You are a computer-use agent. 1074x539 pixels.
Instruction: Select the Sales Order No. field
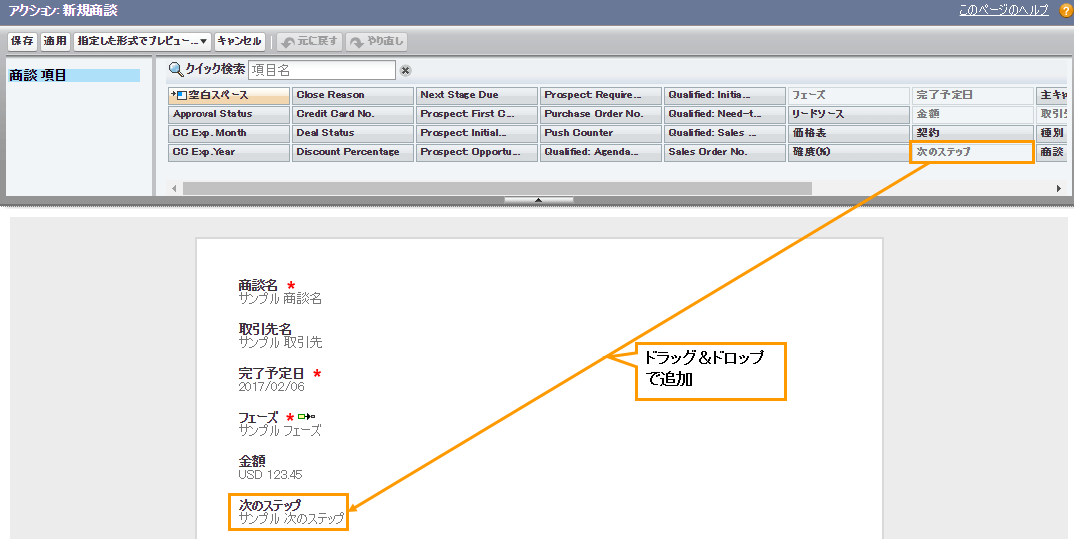(725, 153)
